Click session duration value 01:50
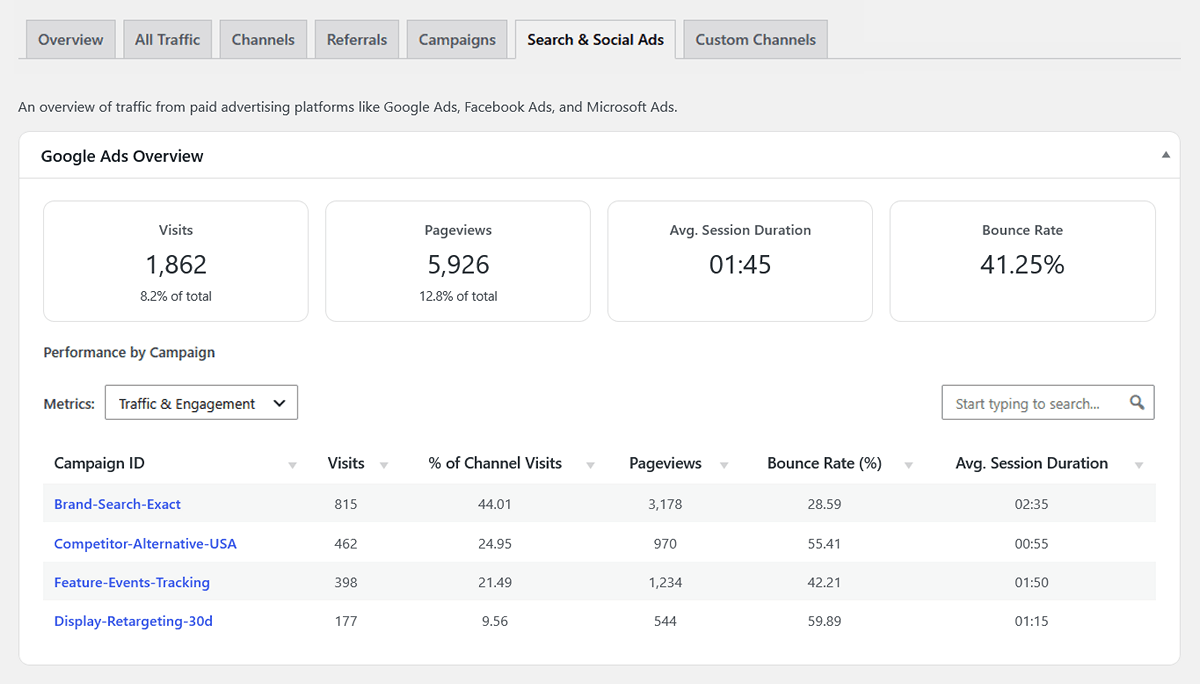1200x684 pixels. [1031, 582]
